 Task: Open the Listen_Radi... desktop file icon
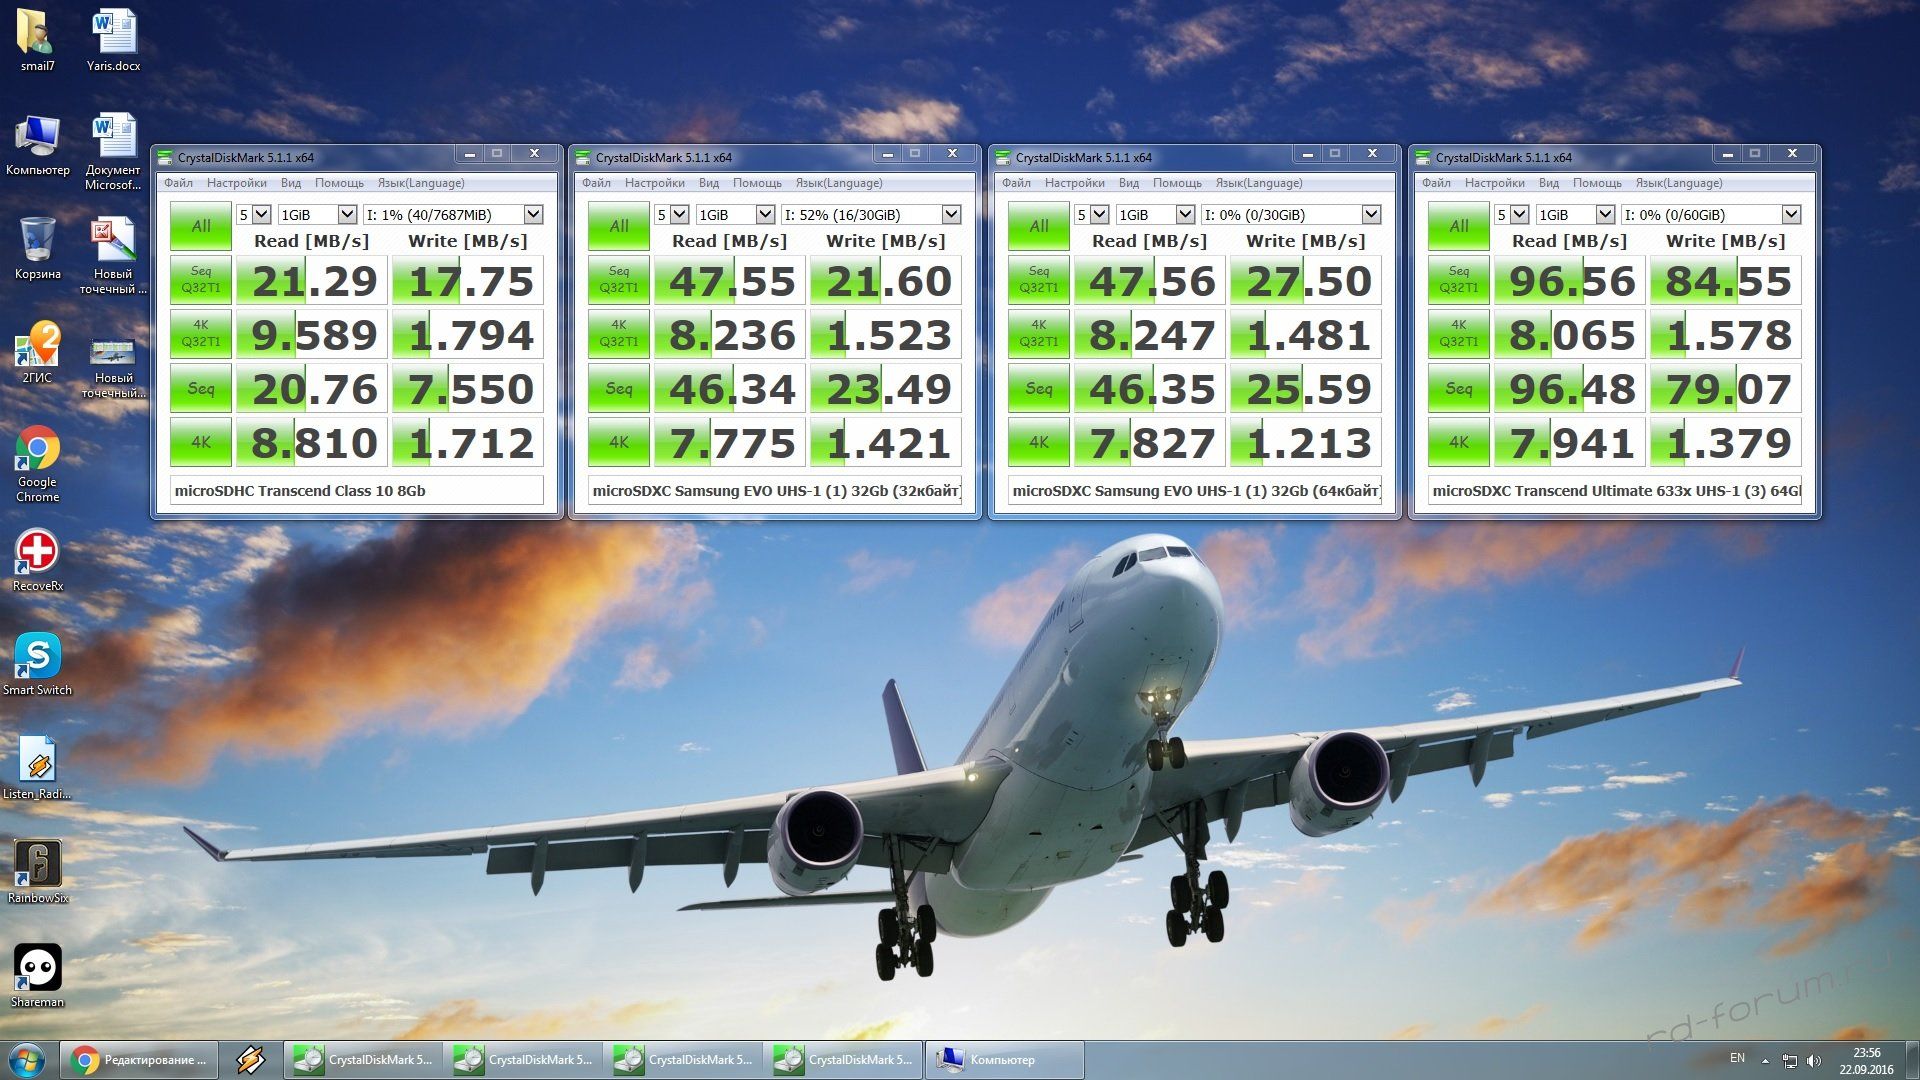[37, 761]
